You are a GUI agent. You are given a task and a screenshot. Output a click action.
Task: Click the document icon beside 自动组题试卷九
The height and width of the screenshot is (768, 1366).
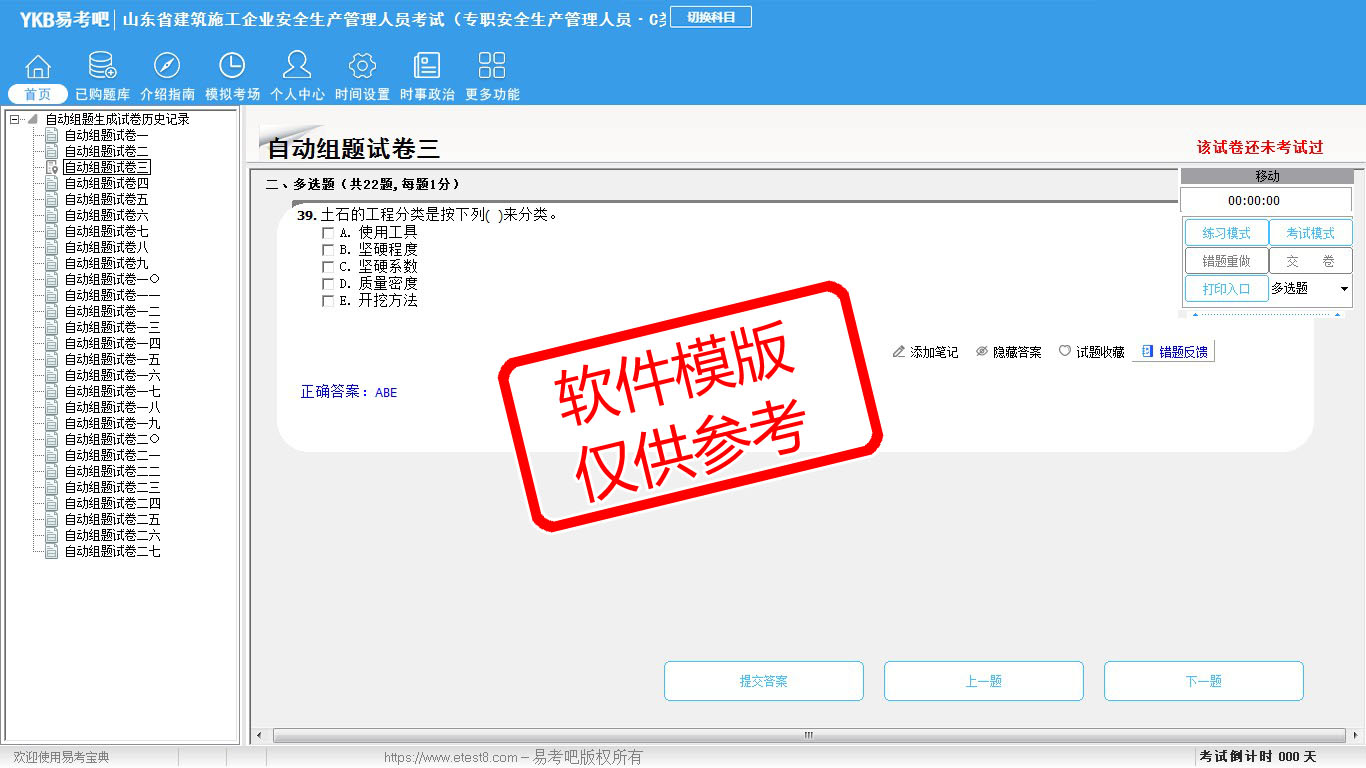point(52,263)
